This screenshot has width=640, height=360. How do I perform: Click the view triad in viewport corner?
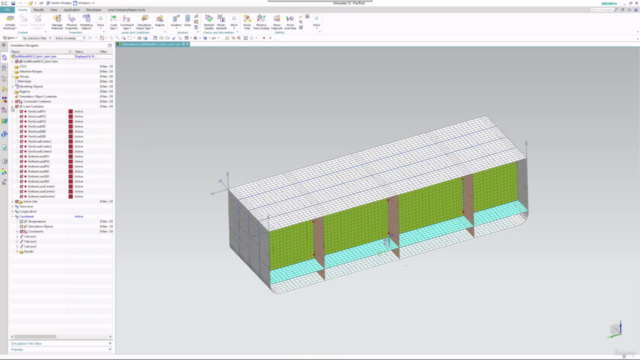point(616,329)
